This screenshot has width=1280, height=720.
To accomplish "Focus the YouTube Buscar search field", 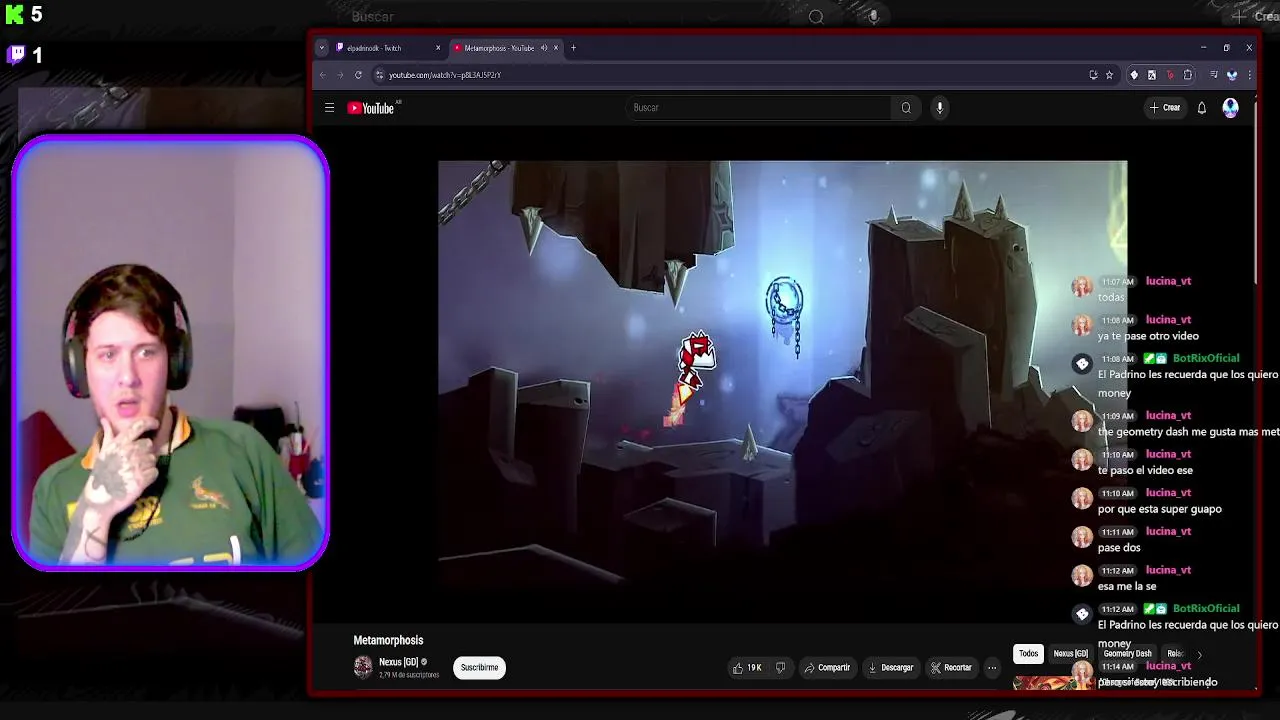I will coord(758,108).
